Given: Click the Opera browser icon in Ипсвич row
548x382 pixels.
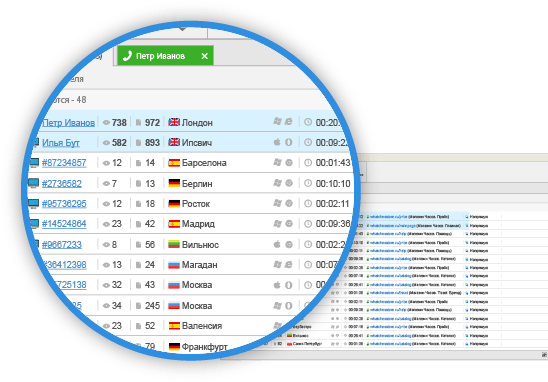Looking at the screenshot, I should click(x=289, y=142).
